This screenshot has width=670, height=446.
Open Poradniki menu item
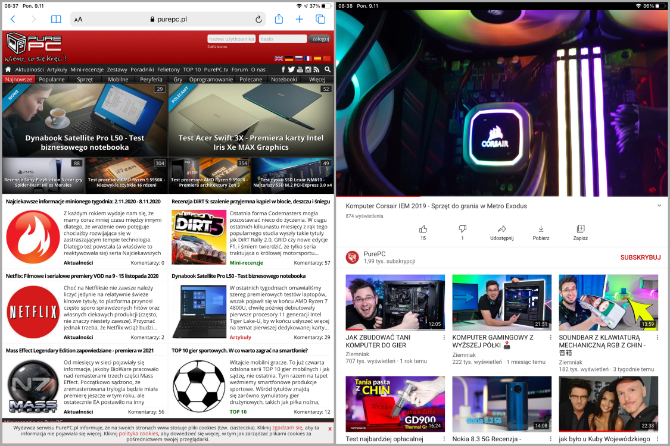coord(142,70)
